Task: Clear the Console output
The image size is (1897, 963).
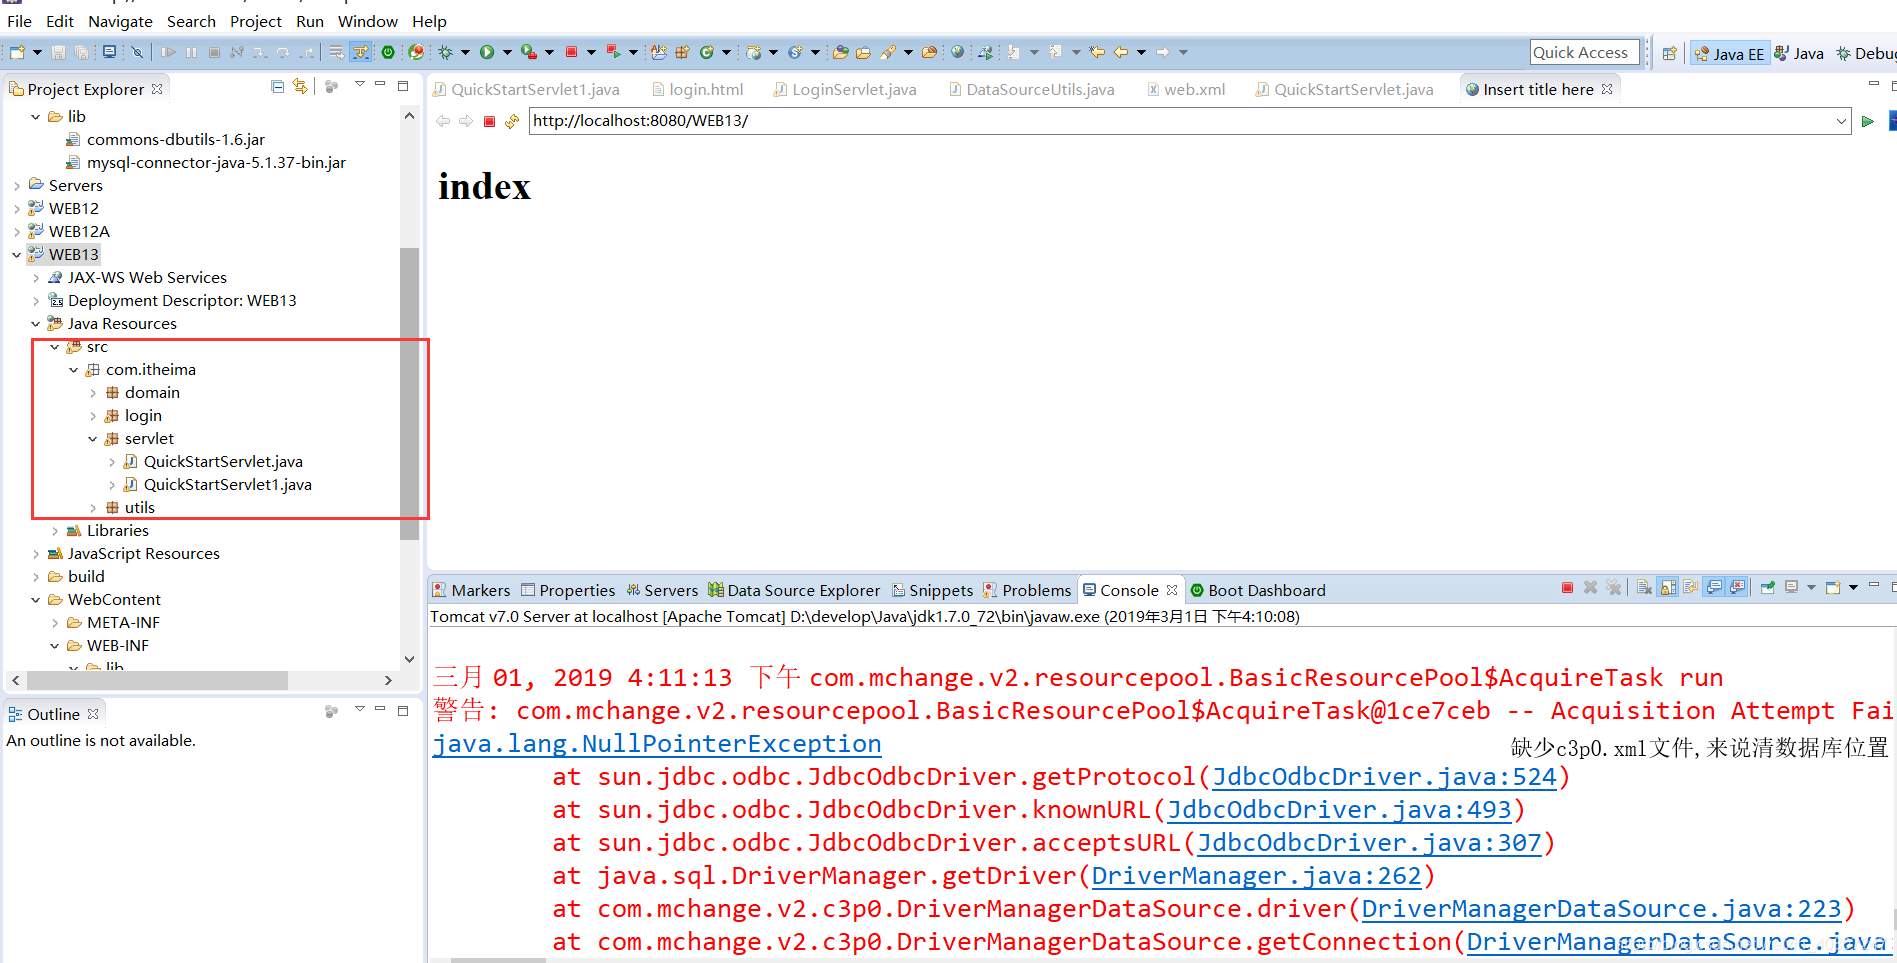Action: point(1644,588)
